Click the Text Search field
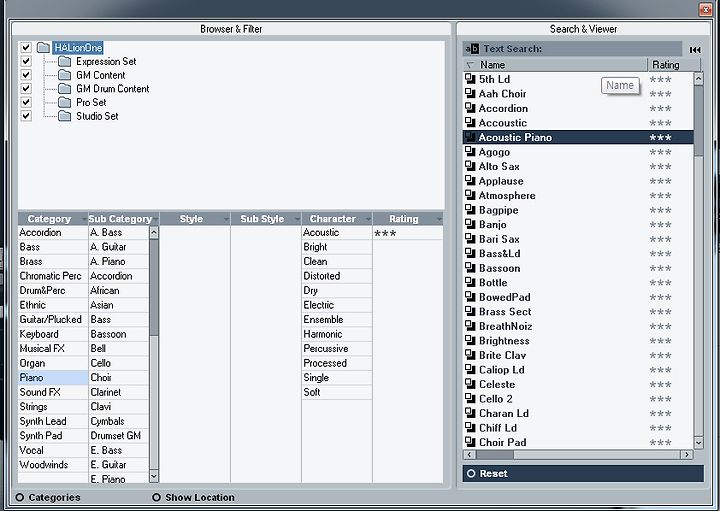The height and width of the screenshot is (511, 720). point(573,49)
